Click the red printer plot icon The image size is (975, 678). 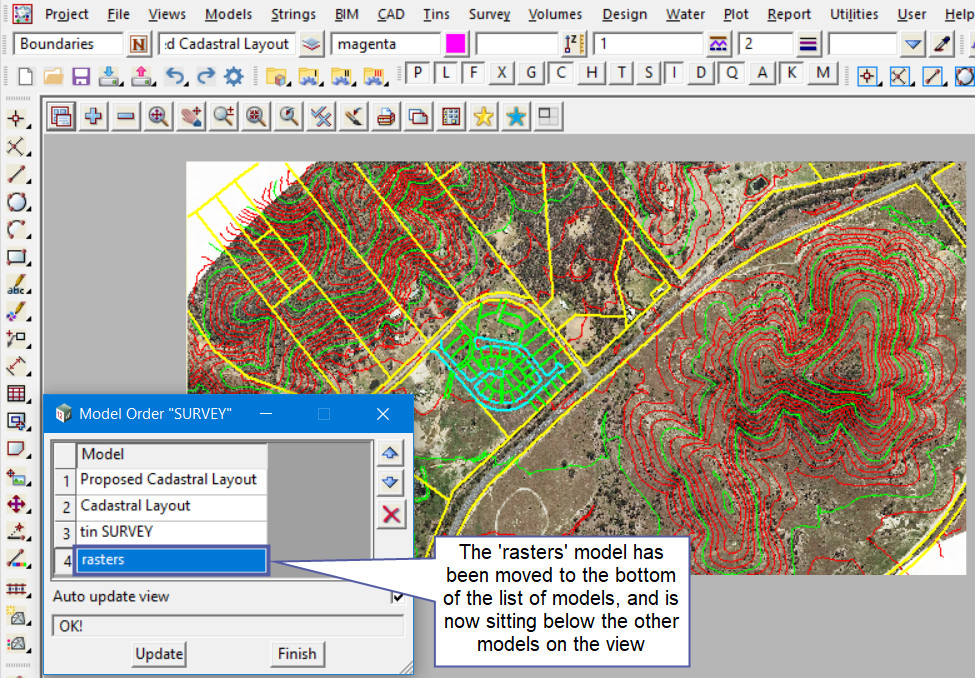(386, 117)
